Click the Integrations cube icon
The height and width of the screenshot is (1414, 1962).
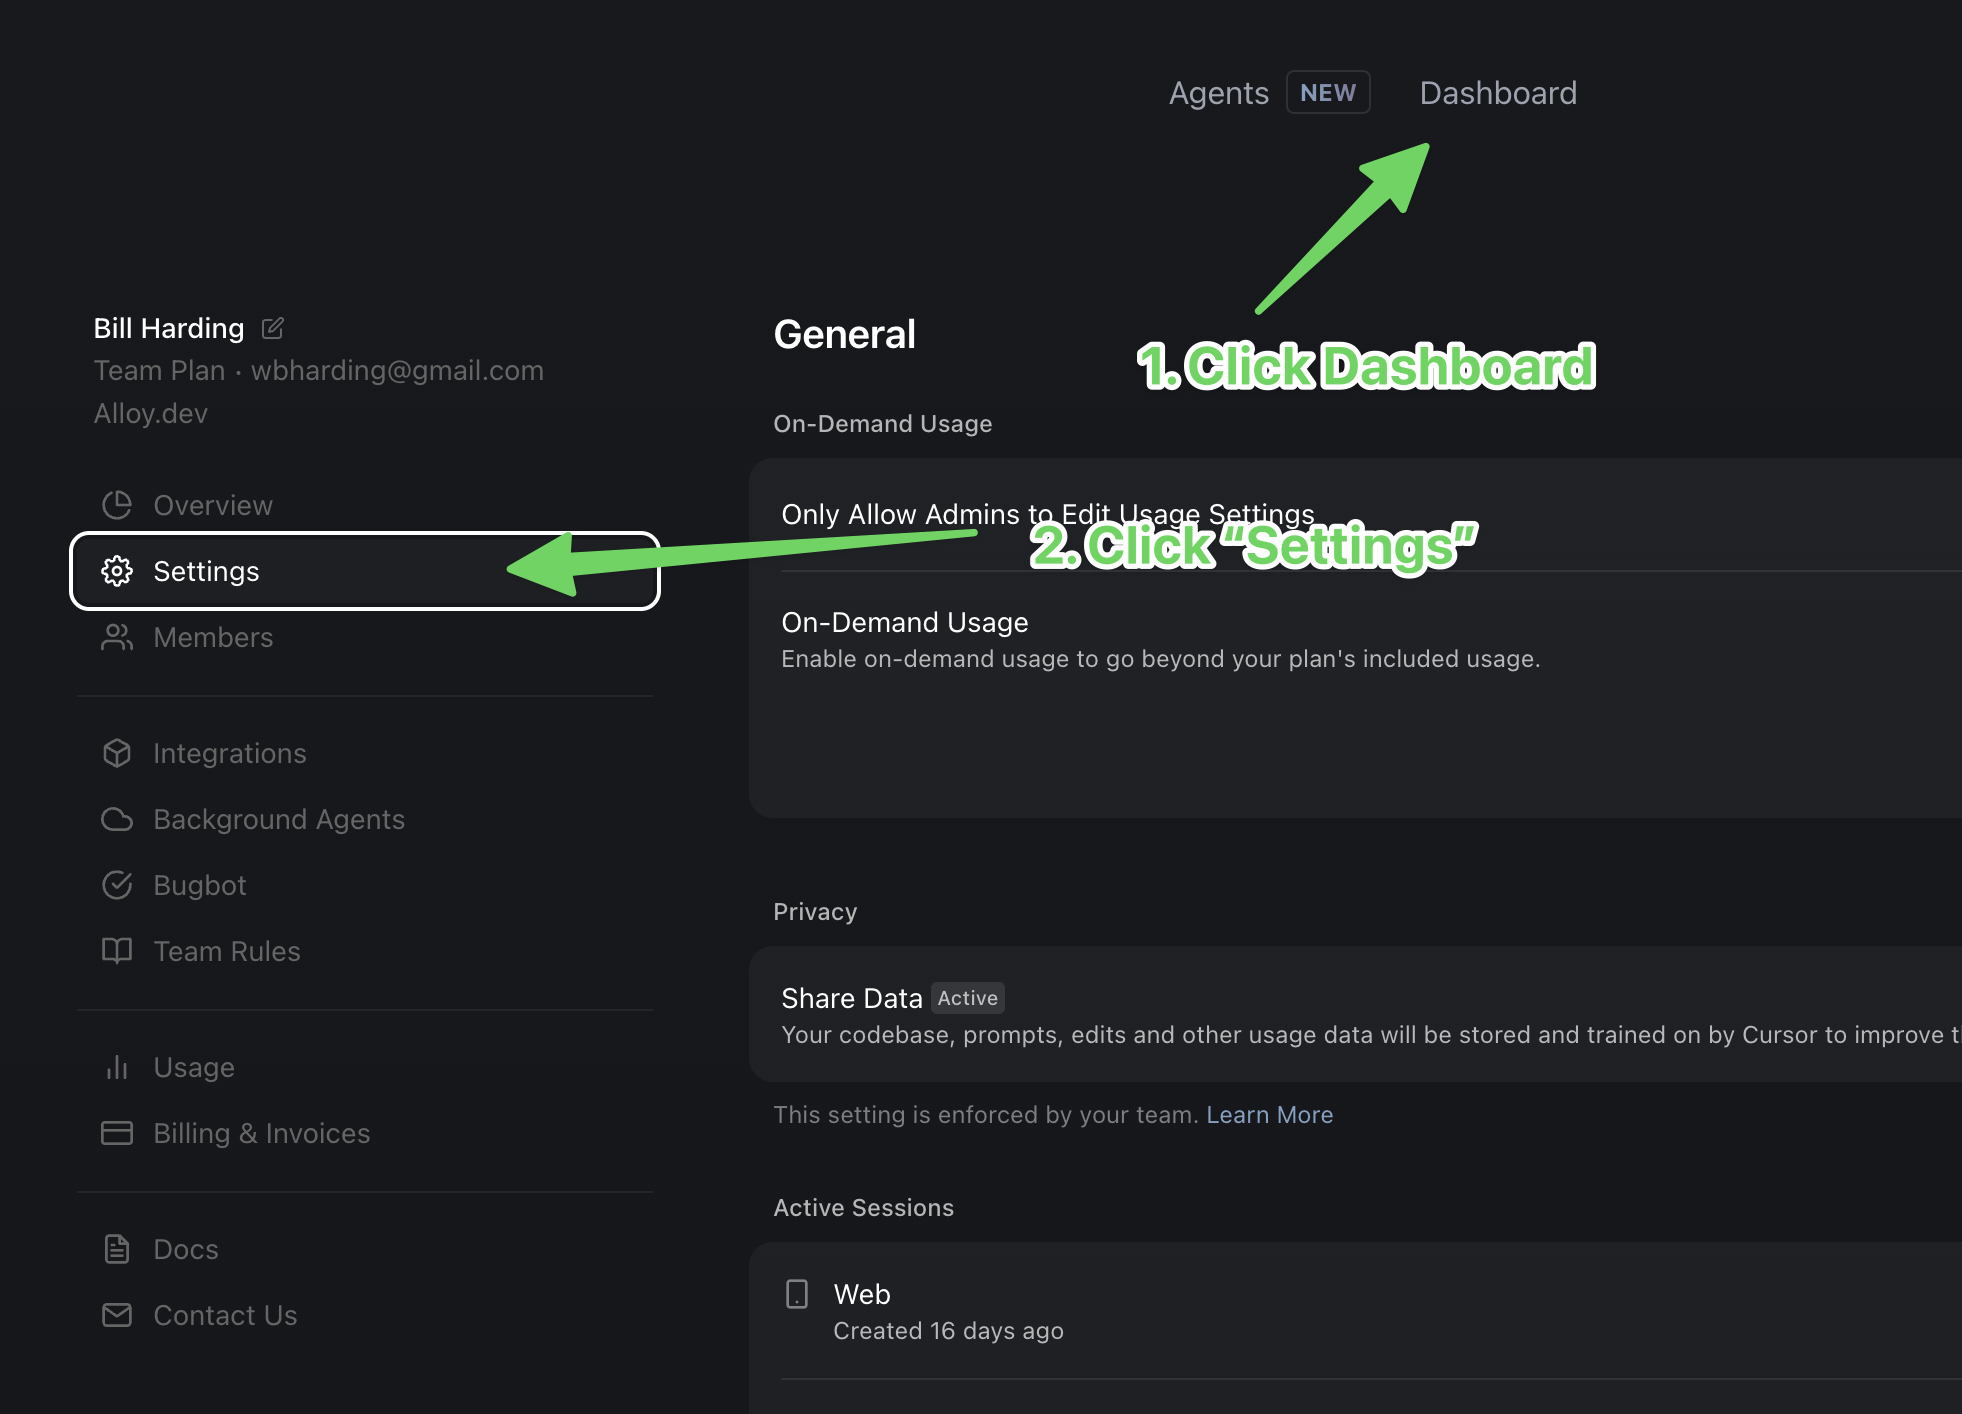pyautogui.click(x=117, y=753)
